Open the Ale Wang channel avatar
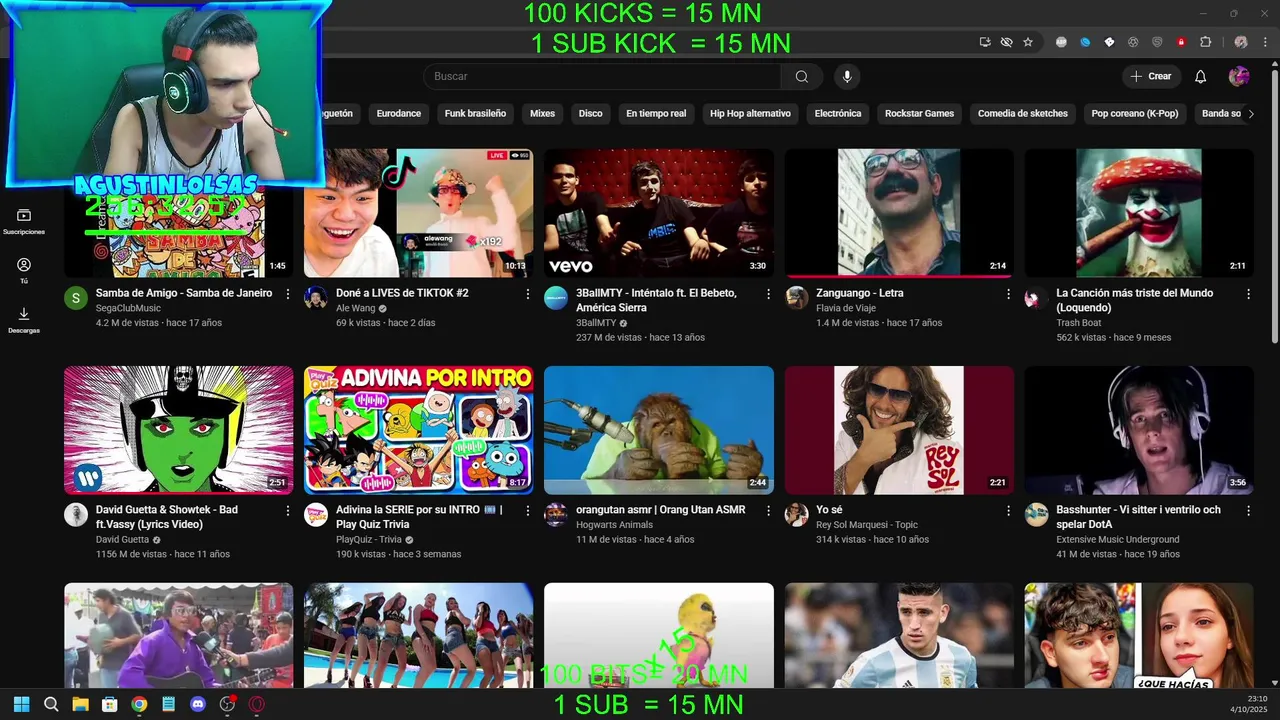Screen dimensions: 1280x720 [316, 298]
